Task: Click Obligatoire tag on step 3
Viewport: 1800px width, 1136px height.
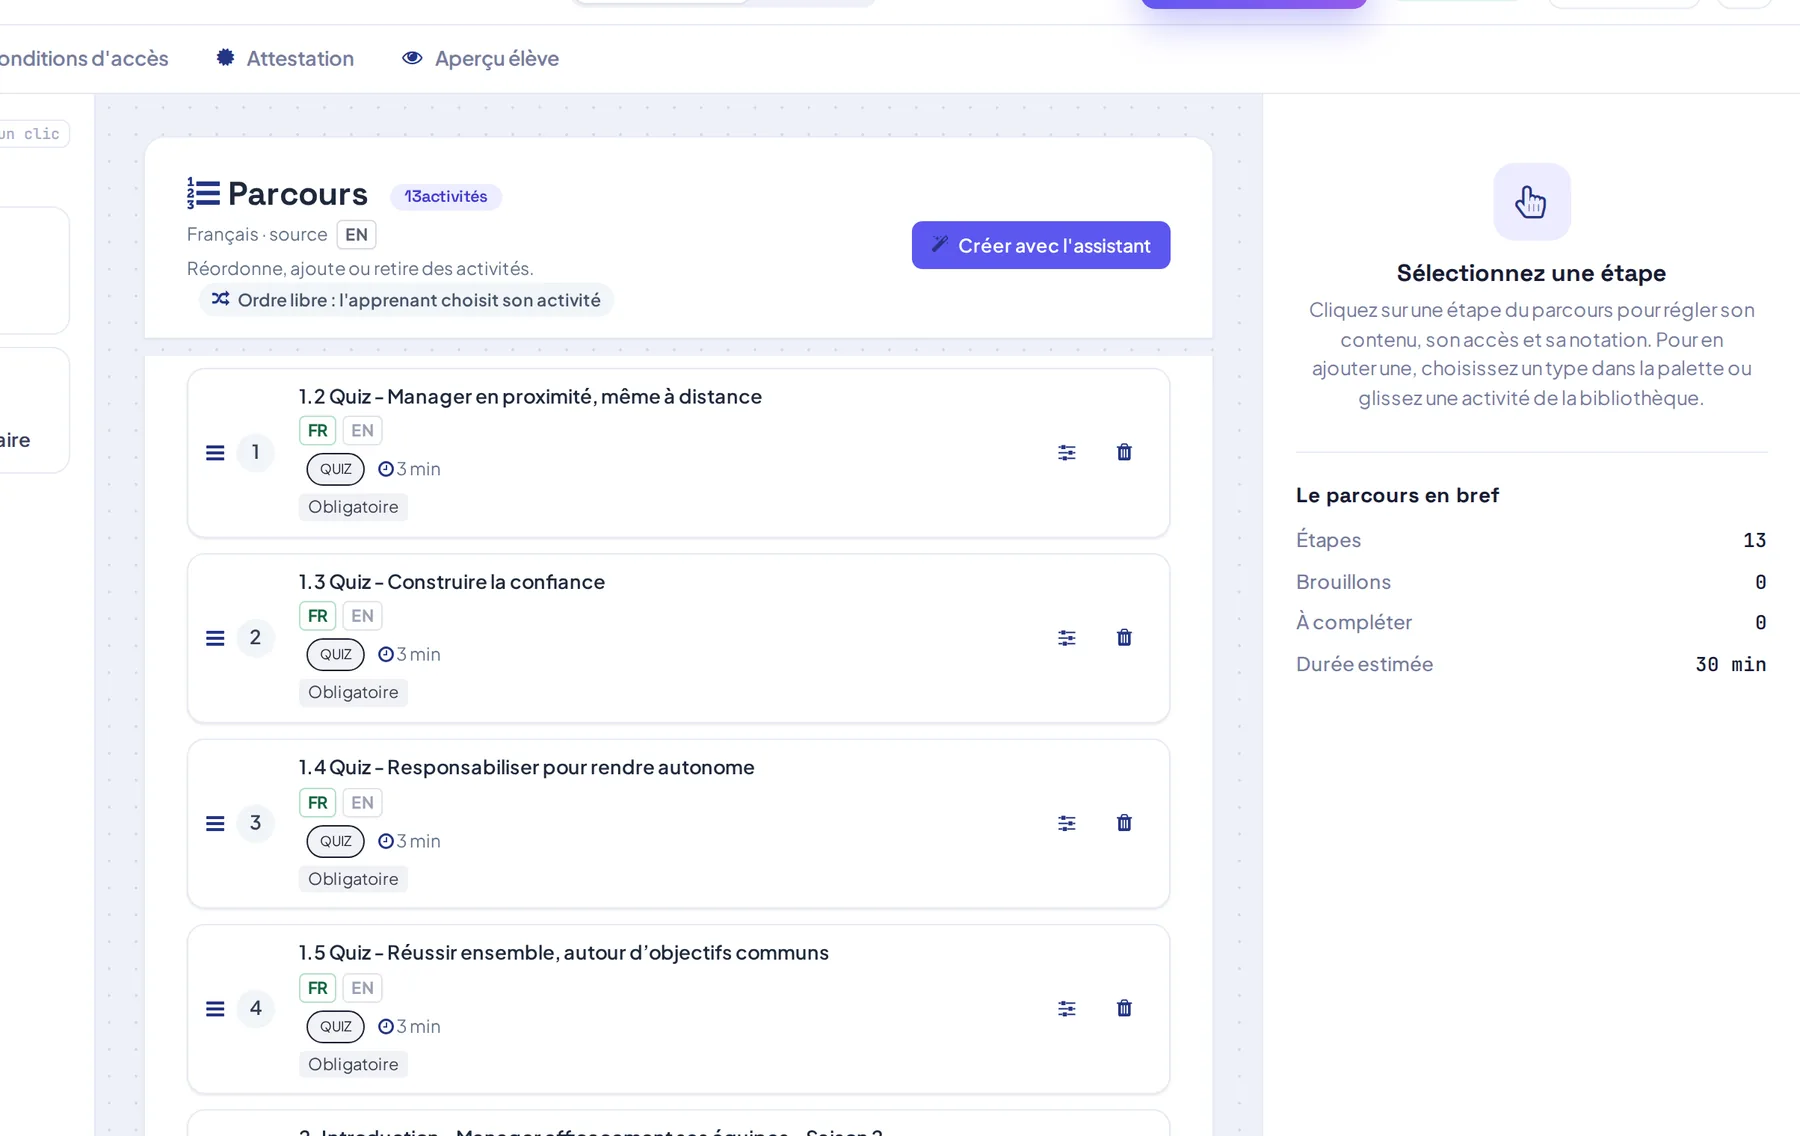Action: pos(353,879)
